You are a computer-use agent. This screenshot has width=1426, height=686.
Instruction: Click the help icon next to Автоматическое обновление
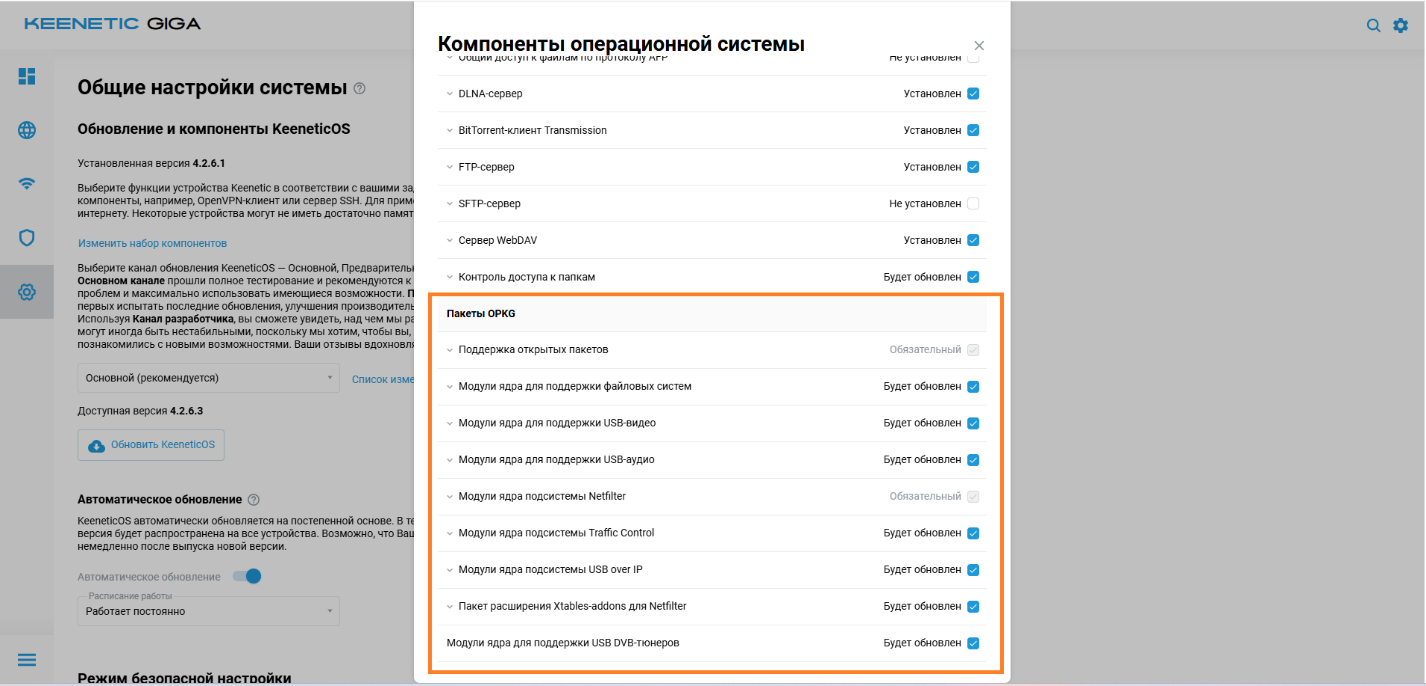(254, 499)
